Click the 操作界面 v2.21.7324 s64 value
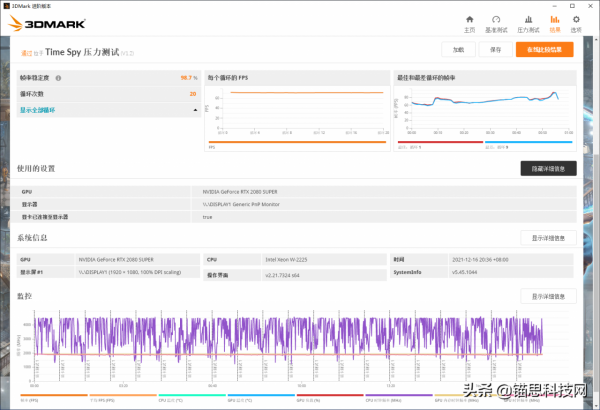 (x=282, y=275)
